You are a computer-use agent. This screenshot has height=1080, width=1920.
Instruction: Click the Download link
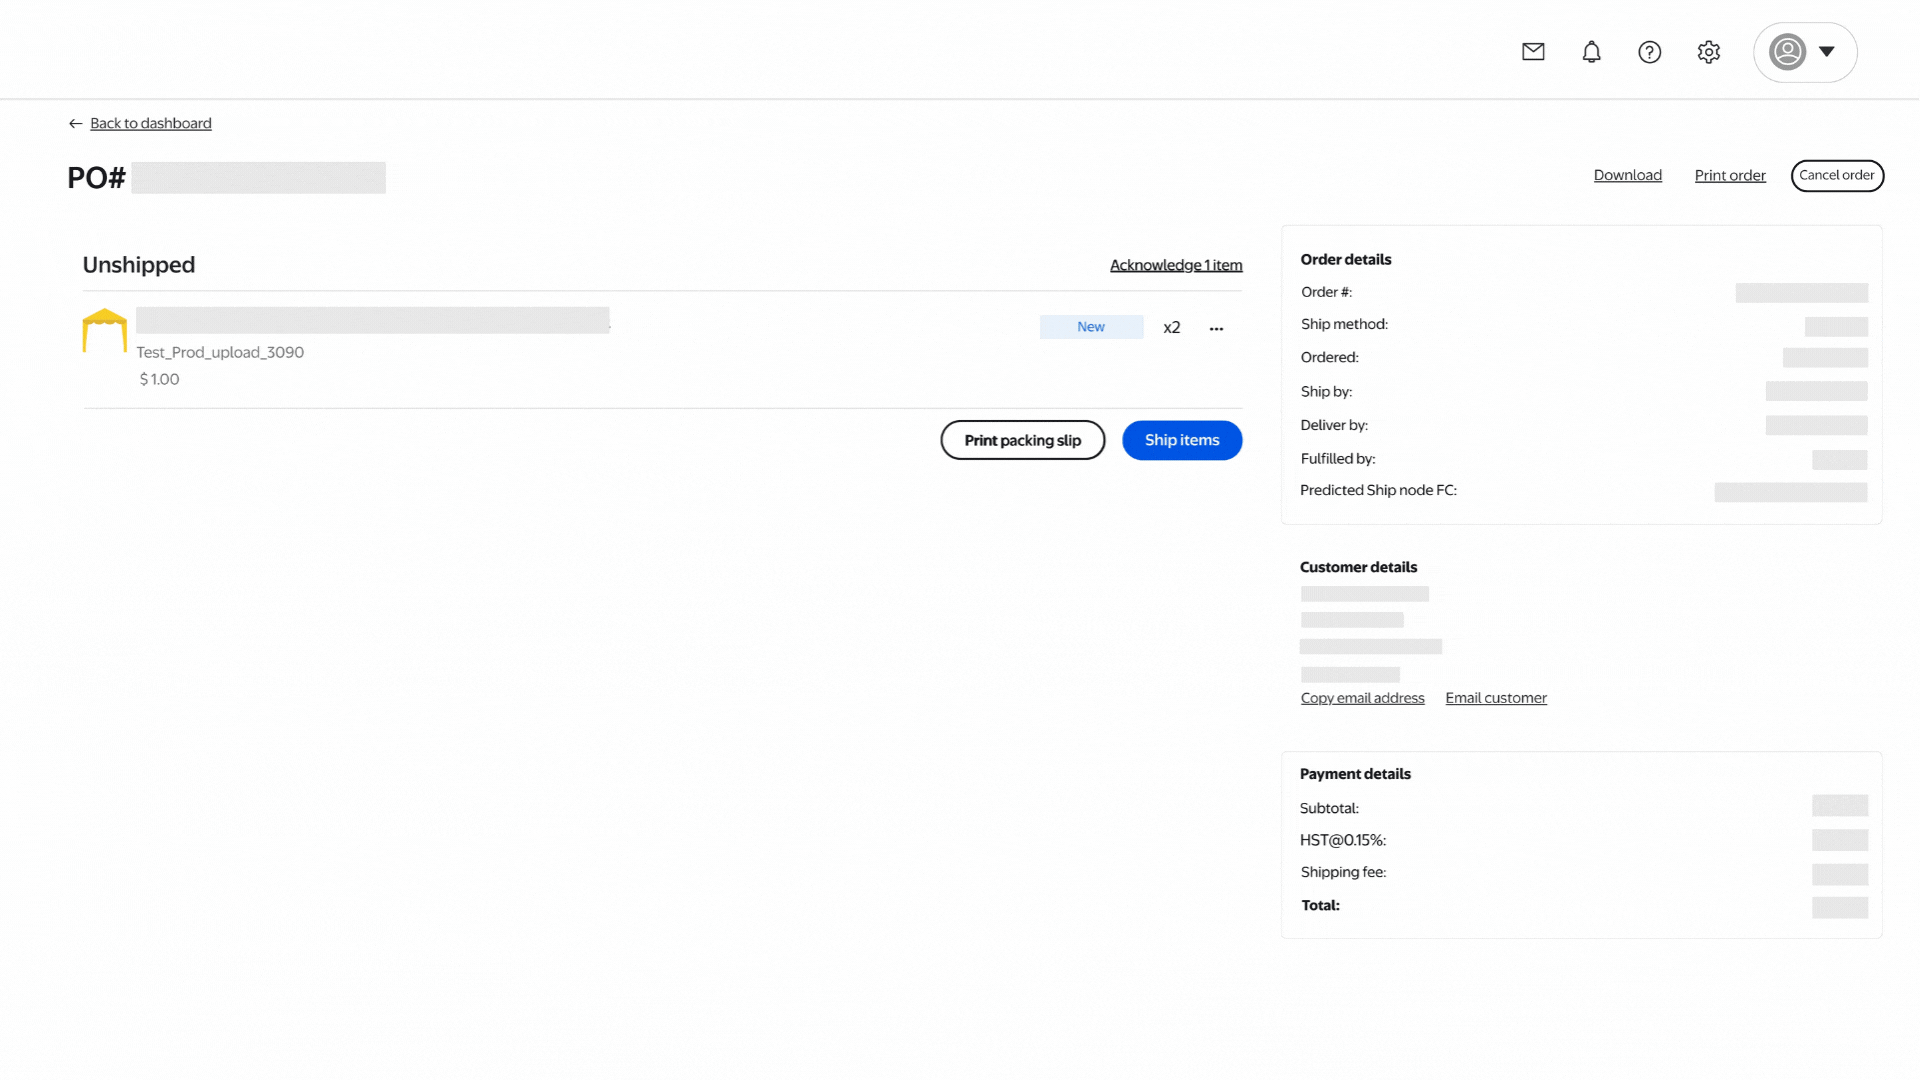[1627, 175]
